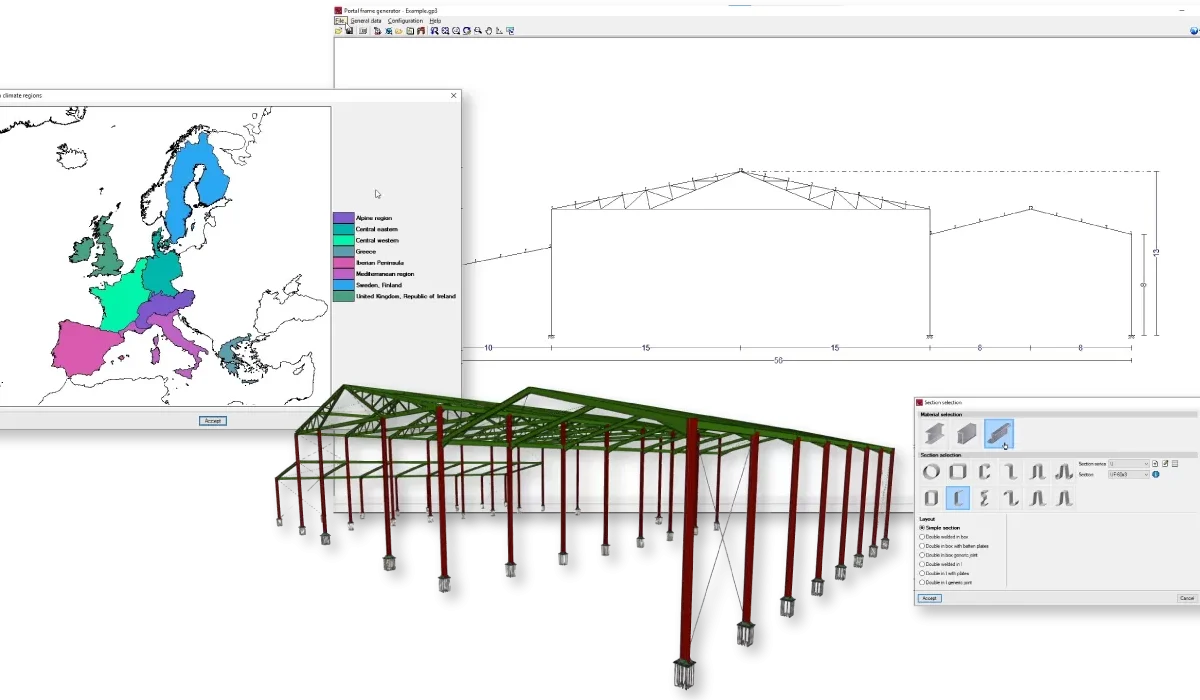Select the square hollow section shape
The width and height of the screenshot is (1200, 700).
(x=957, y=472)
